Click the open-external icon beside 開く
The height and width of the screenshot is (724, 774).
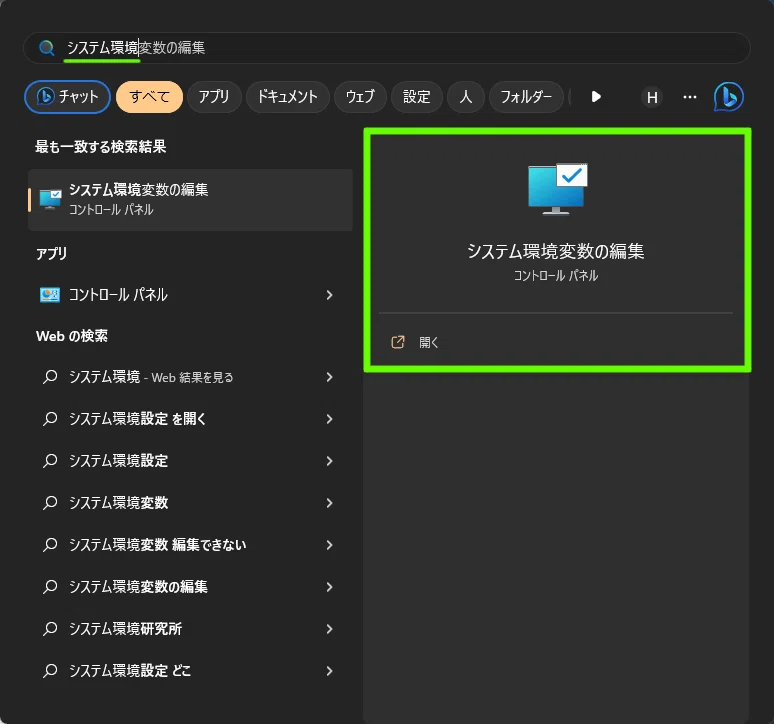coord(398,342)
